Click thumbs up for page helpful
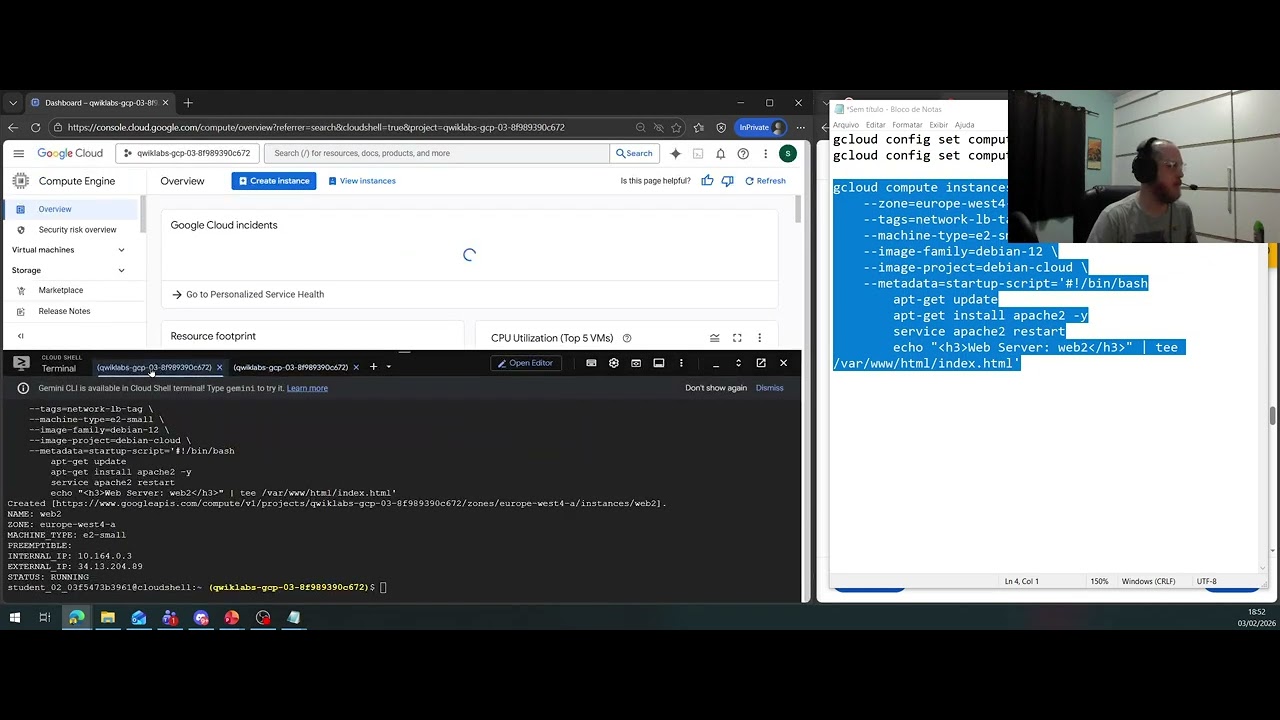 (x=707, y=181)
